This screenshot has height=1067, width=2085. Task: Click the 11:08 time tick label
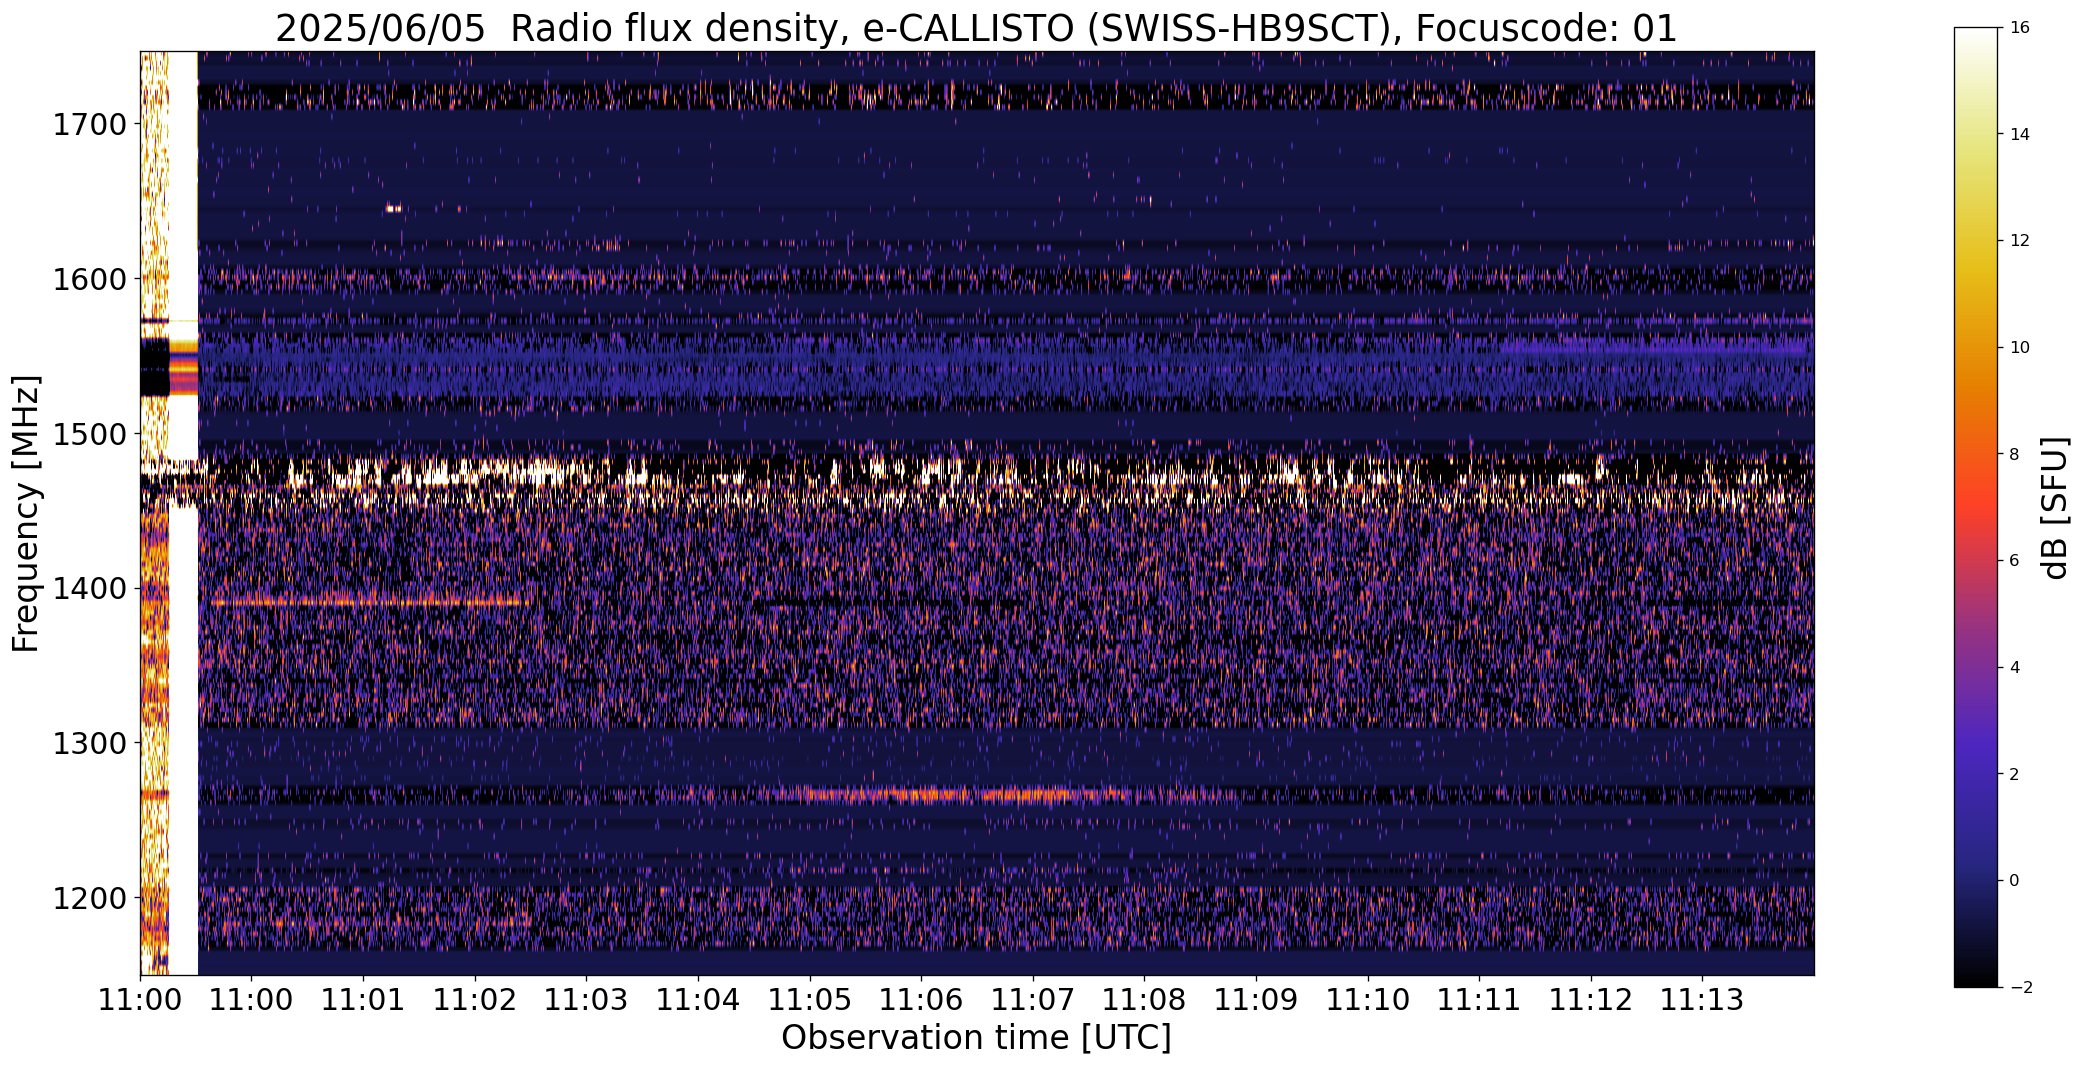(x=1144, y=1000)
